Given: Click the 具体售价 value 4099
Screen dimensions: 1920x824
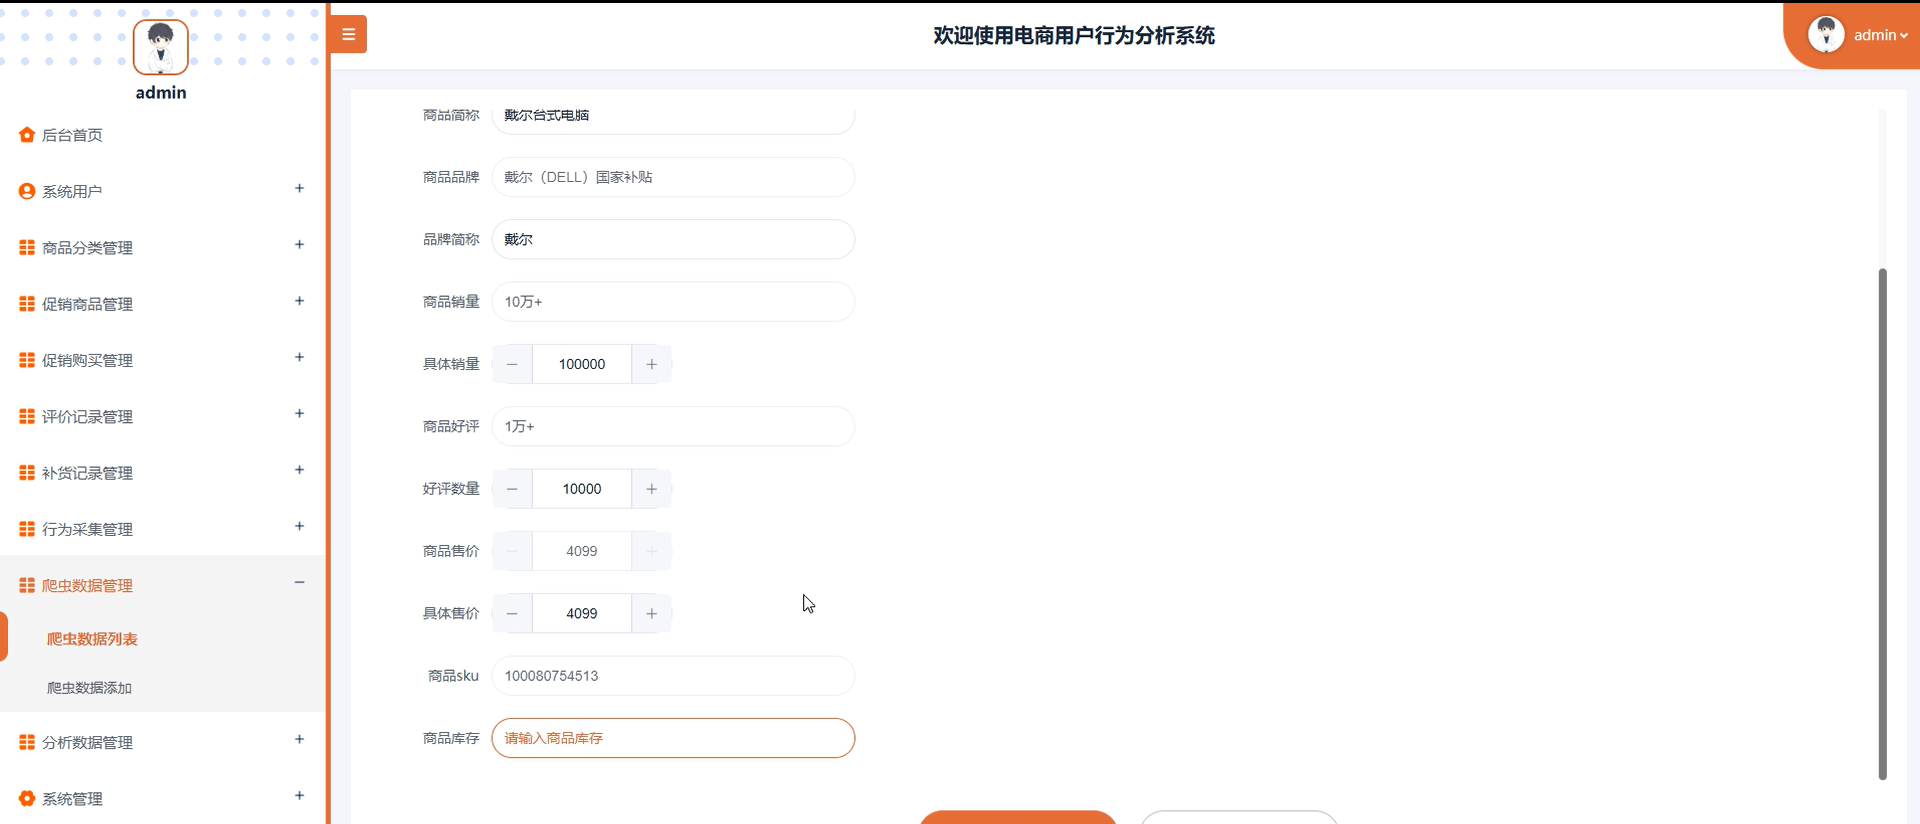Looking at the screenshot, I should click(x=582, y=613).
